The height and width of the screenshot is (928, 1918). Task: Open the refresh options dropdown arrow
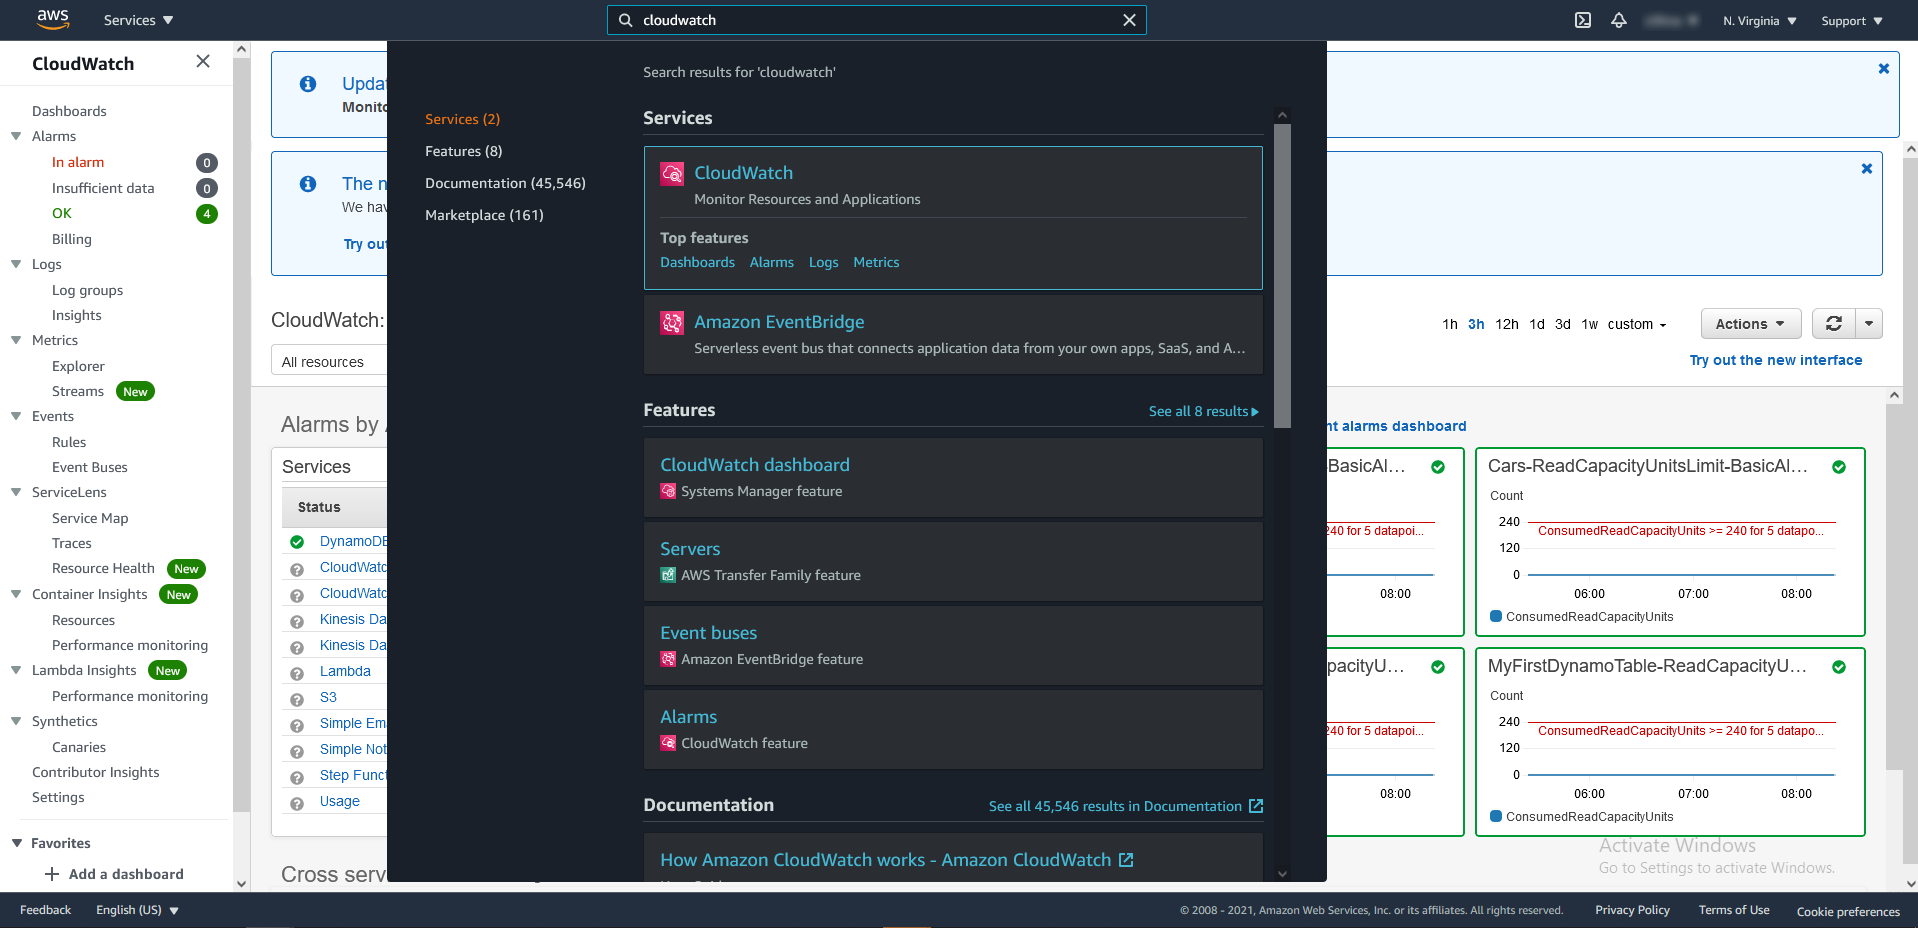[x=1869, y=324]
